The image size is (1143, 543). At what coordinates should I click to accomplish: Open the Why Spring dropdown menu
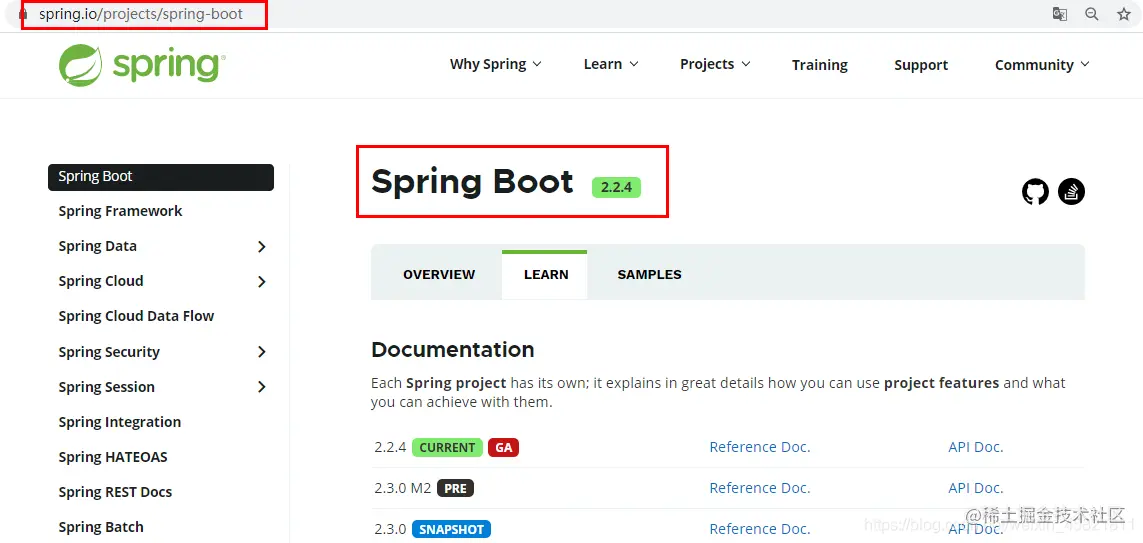[x=496, y=64]
